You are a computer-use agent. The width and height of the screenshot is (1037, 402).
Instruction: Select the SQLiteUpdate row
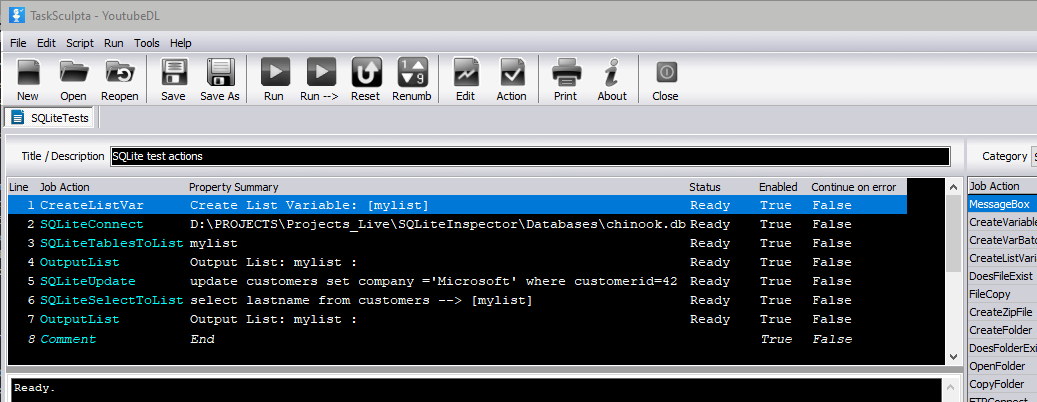pyautogui.click(x=457, y=282)
